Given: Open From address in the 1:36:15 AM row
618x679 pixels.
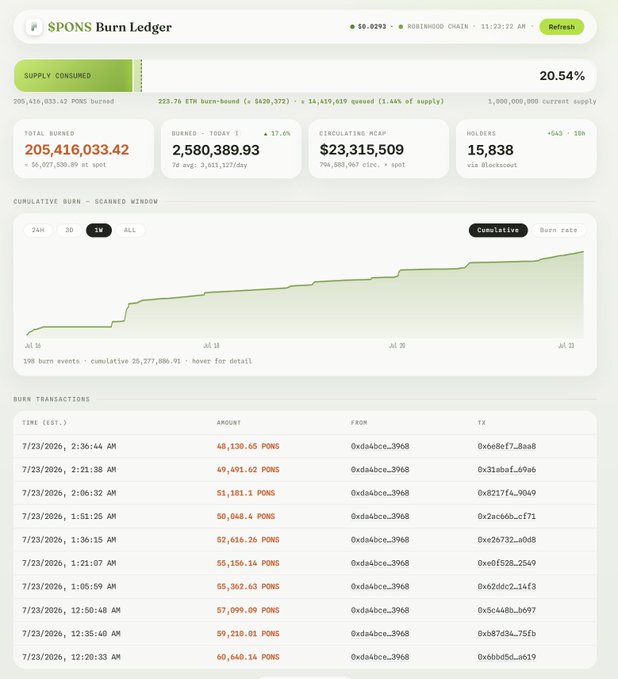Looking at the screenshot, I should 380,540.
